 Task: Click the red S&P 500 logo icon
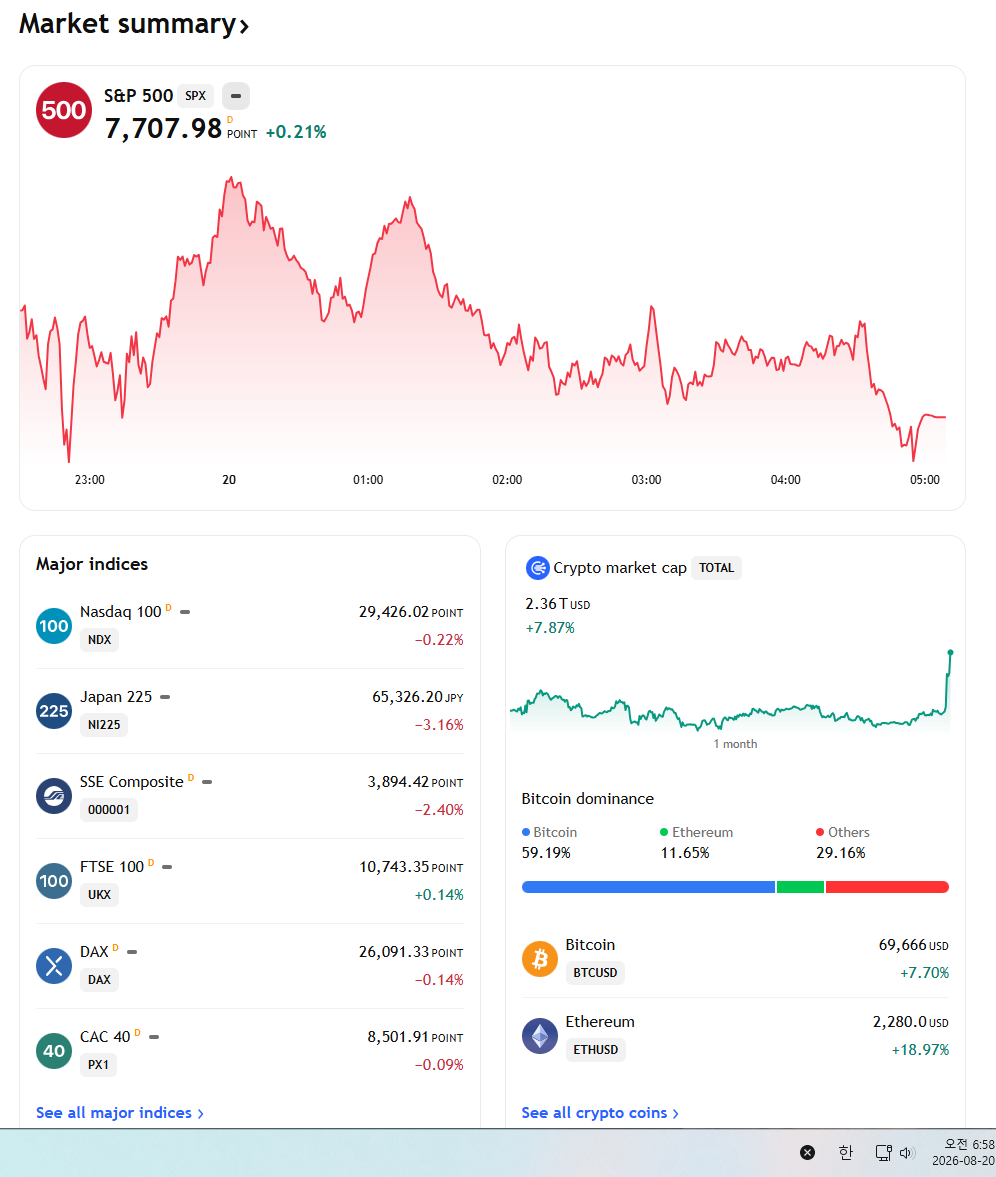pyautogui.click(x=64, y=110)
